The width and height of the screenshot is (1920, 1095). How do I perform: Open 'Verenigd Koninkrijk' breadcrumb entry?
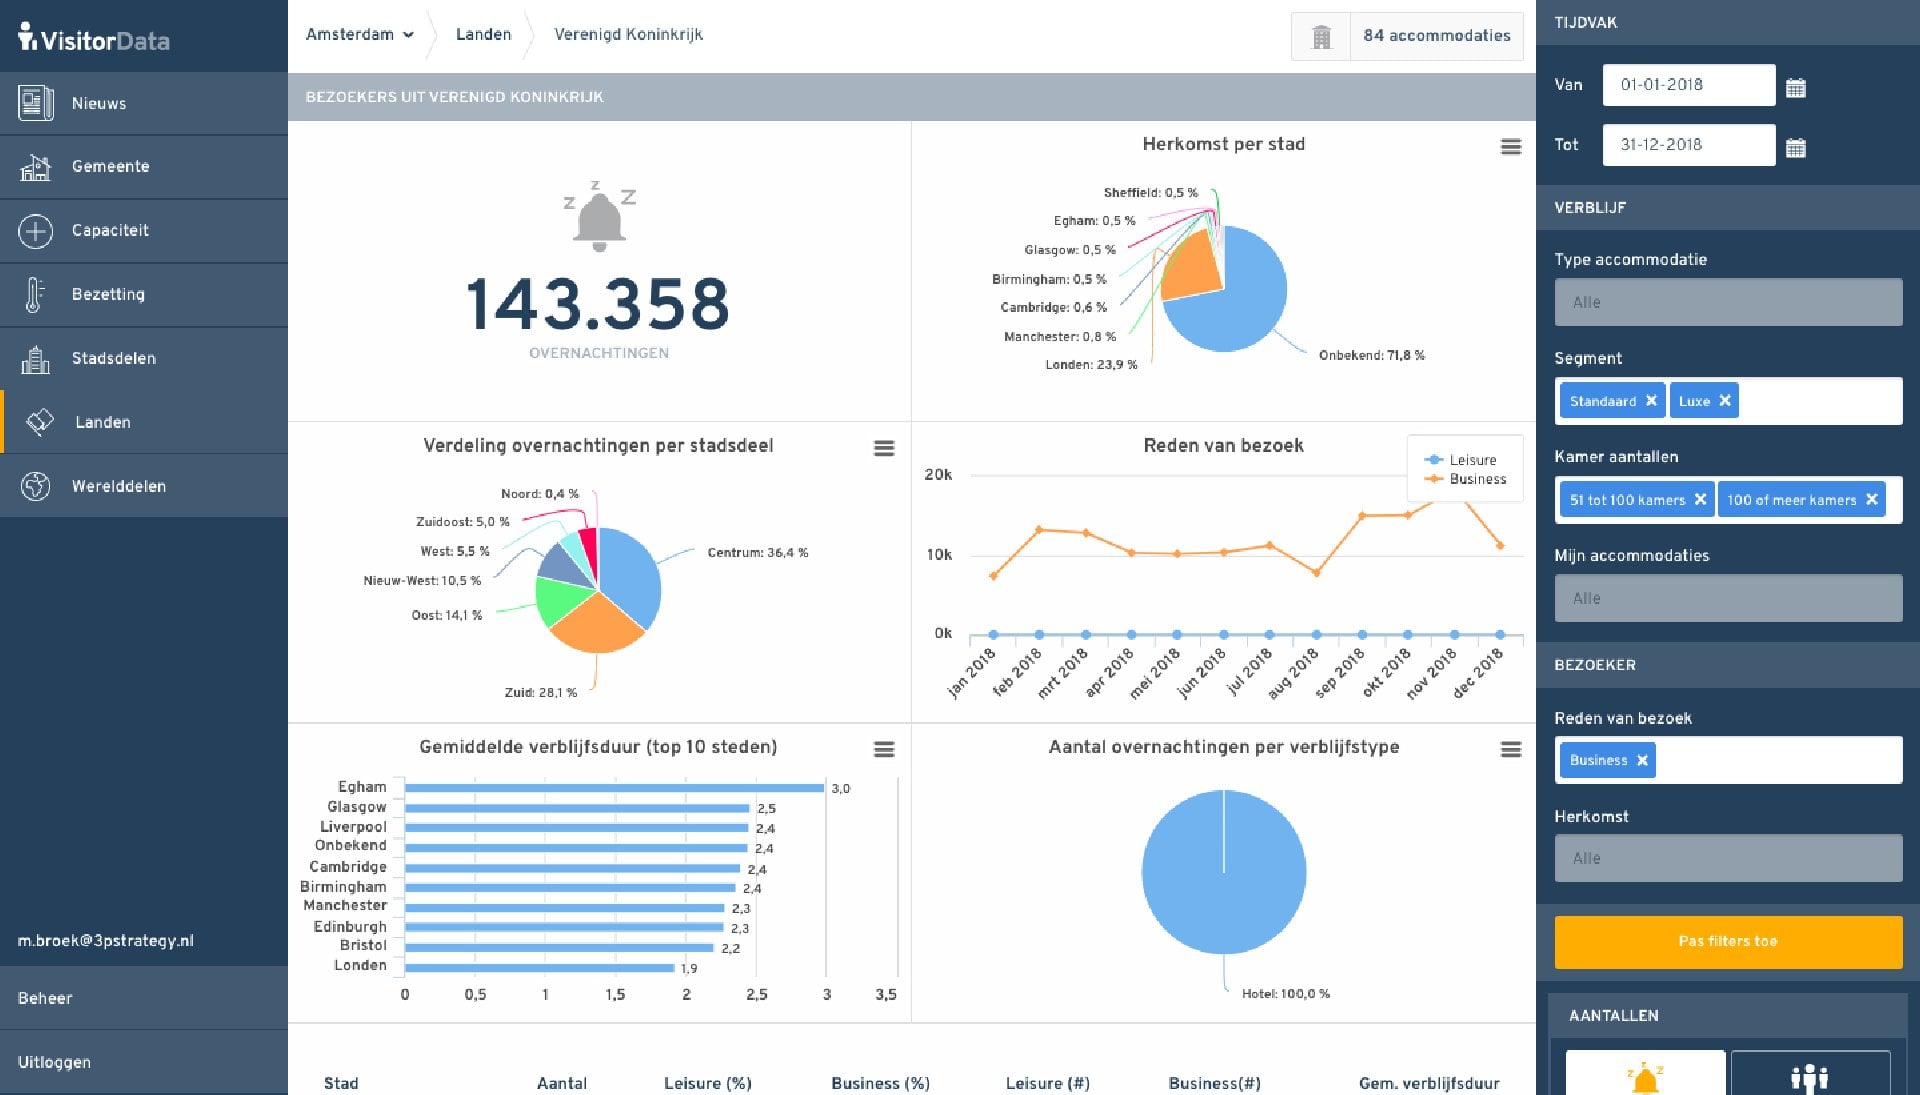click(628, 33)
